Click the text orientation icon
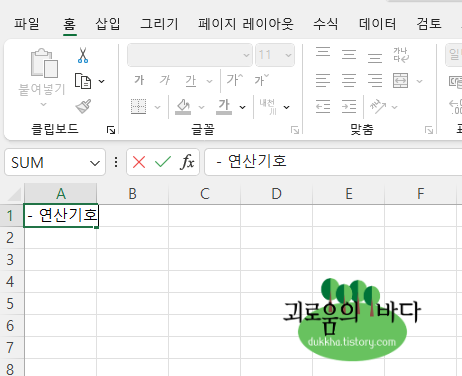This screenshot has height=376, width=462. tap(378, 107)
